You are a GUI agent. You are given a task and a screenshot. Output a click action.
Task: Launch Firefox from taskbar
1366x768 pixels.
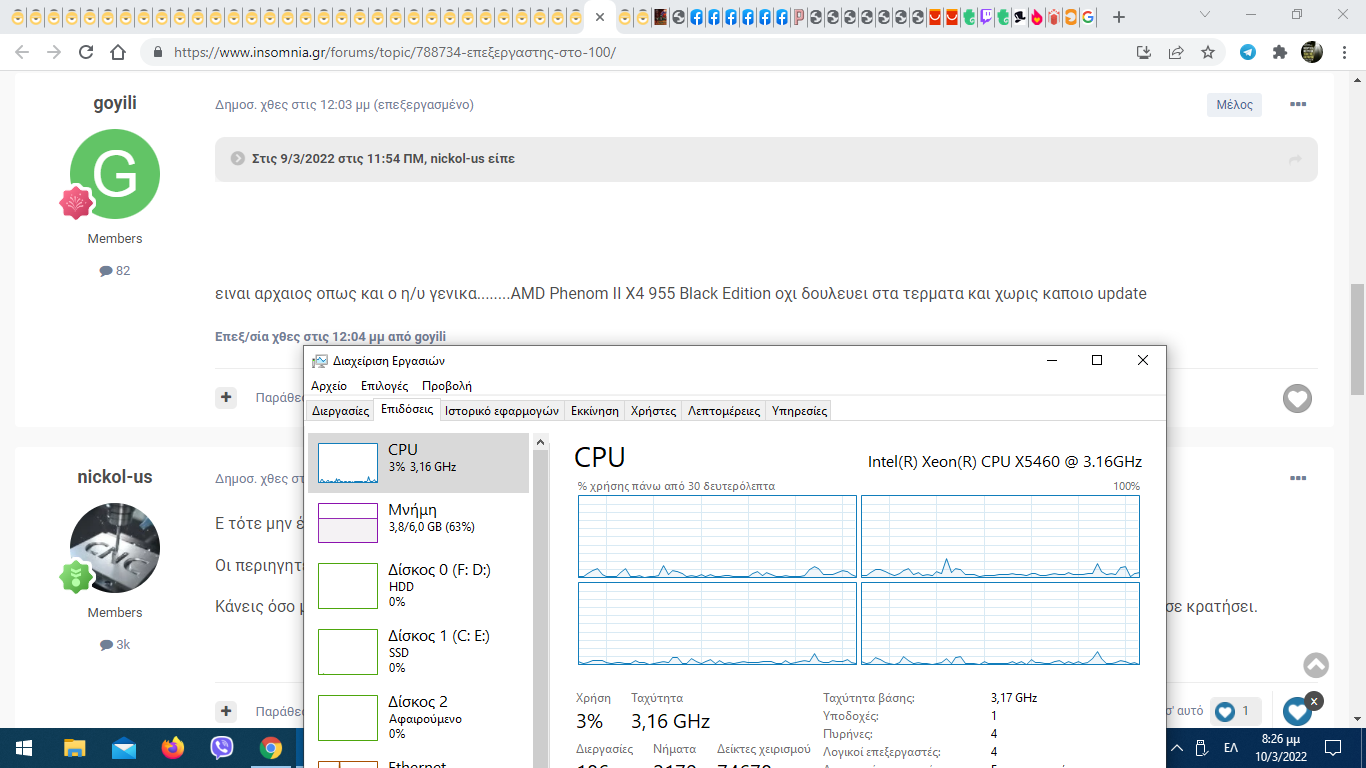(x=173, y=748)
